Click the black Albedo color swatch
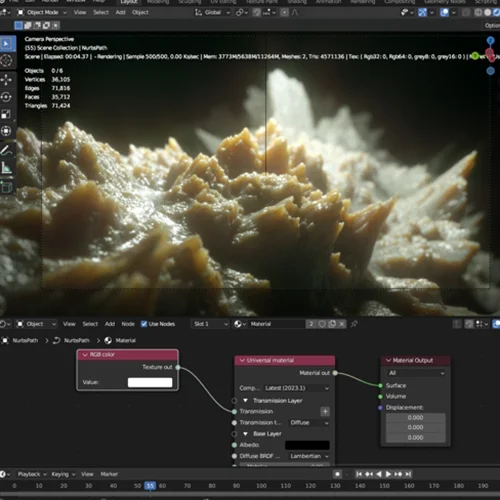 click(307, 445)
